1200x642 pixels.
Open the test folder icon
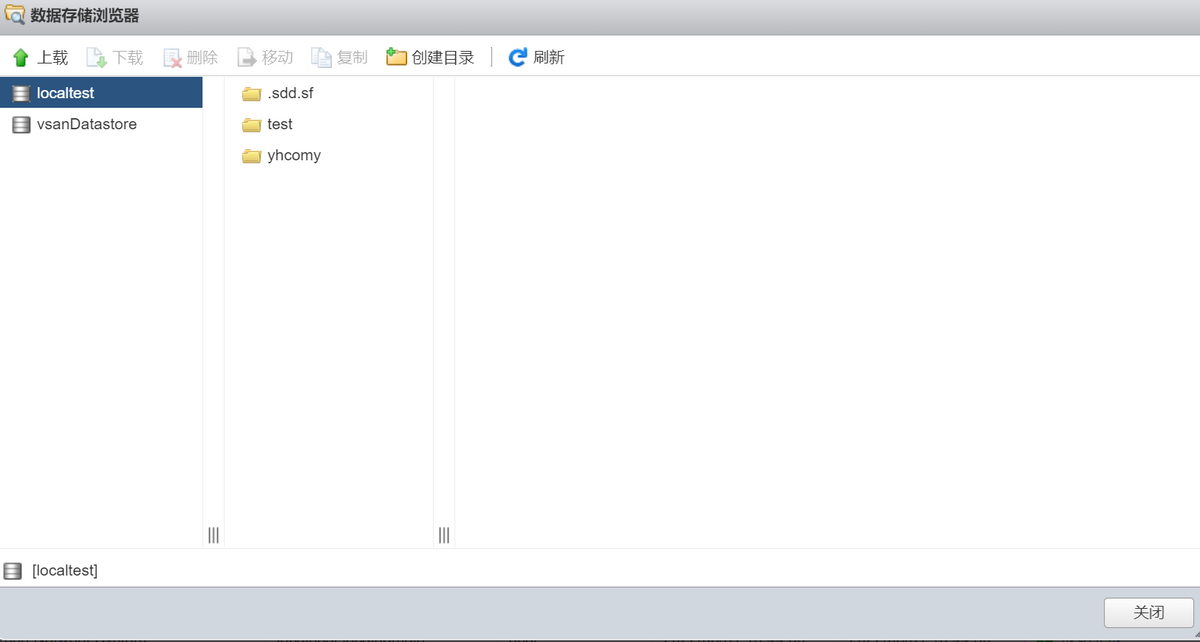point(252,125)
